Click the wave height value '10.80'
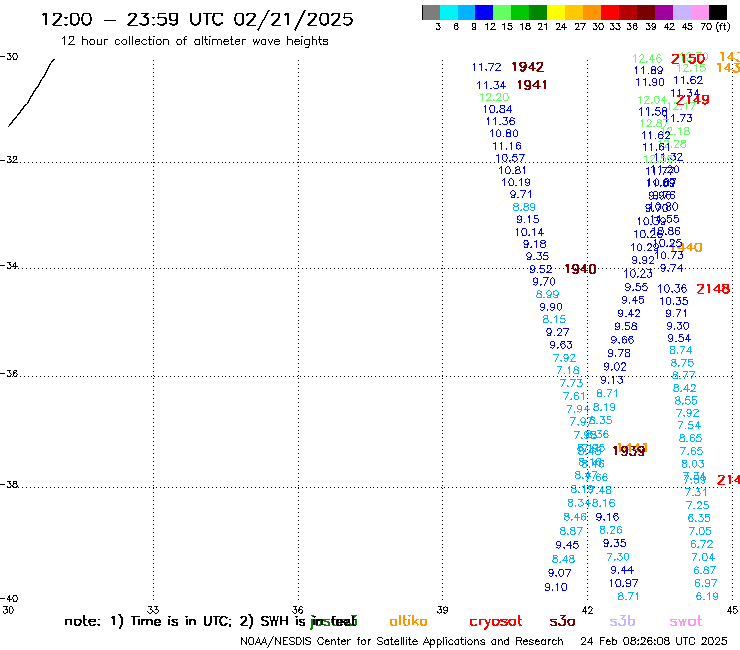Image resolution: width=740 pixels, height=650 pixels. (504, 134)
